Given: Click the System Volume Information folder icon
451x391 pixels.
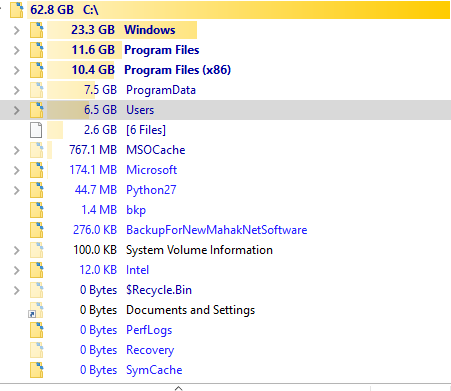Looking at the screenshot, I should (37, 250).
